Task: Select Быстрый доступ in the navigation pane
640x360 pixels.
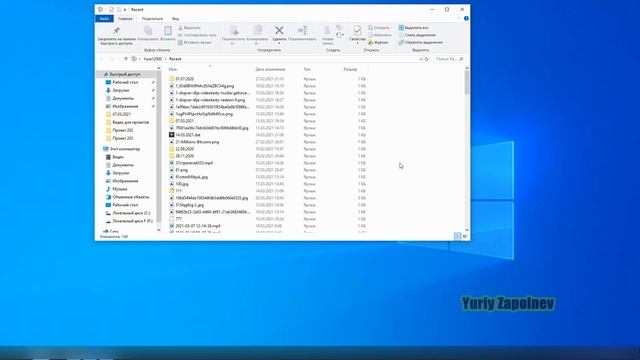Action: [125, 74]
